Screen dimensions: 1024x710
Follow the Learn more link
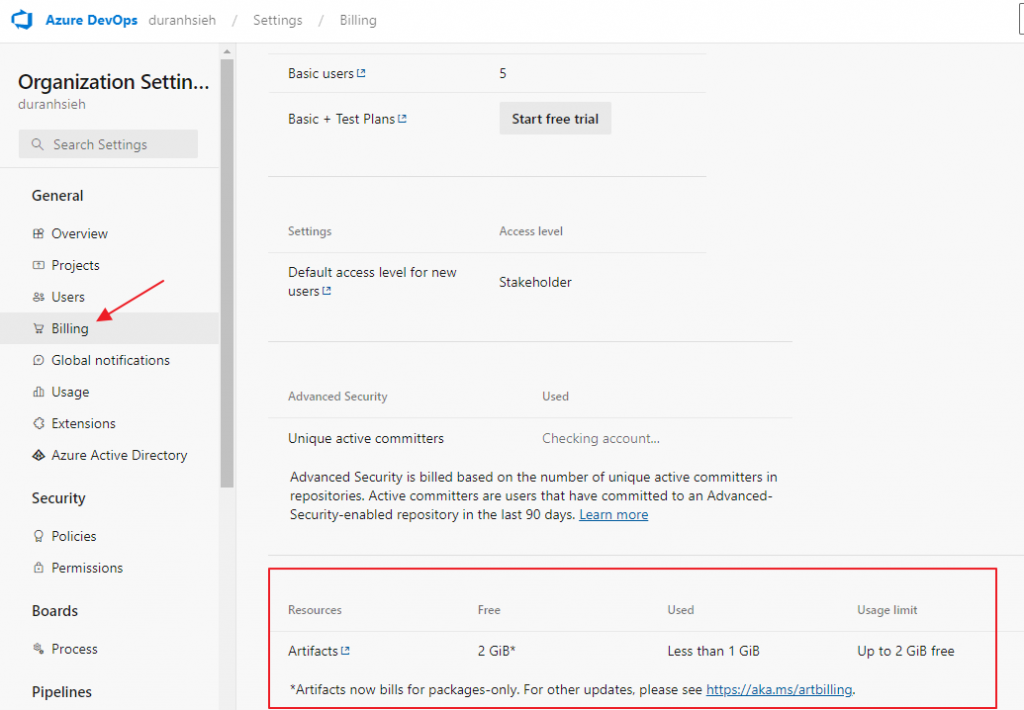[613, 514]
